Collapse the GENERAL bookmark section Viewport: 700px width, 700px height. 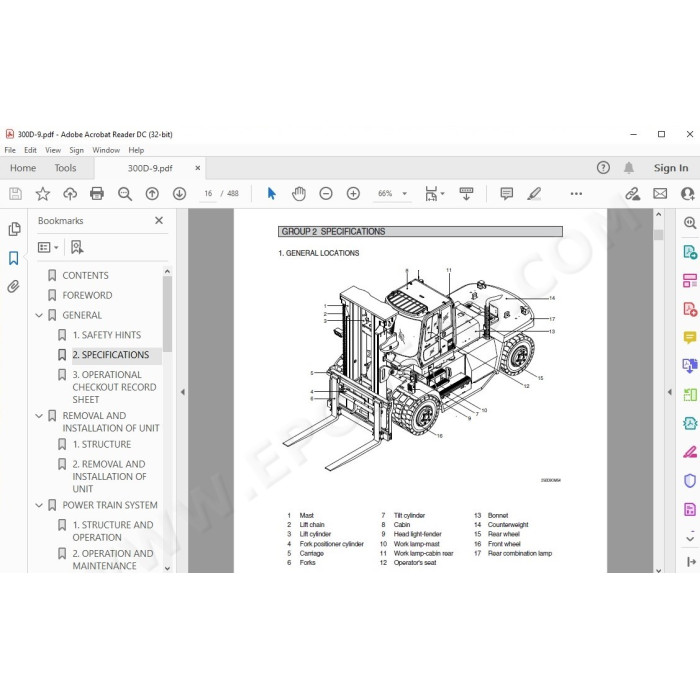pos(39,315)
